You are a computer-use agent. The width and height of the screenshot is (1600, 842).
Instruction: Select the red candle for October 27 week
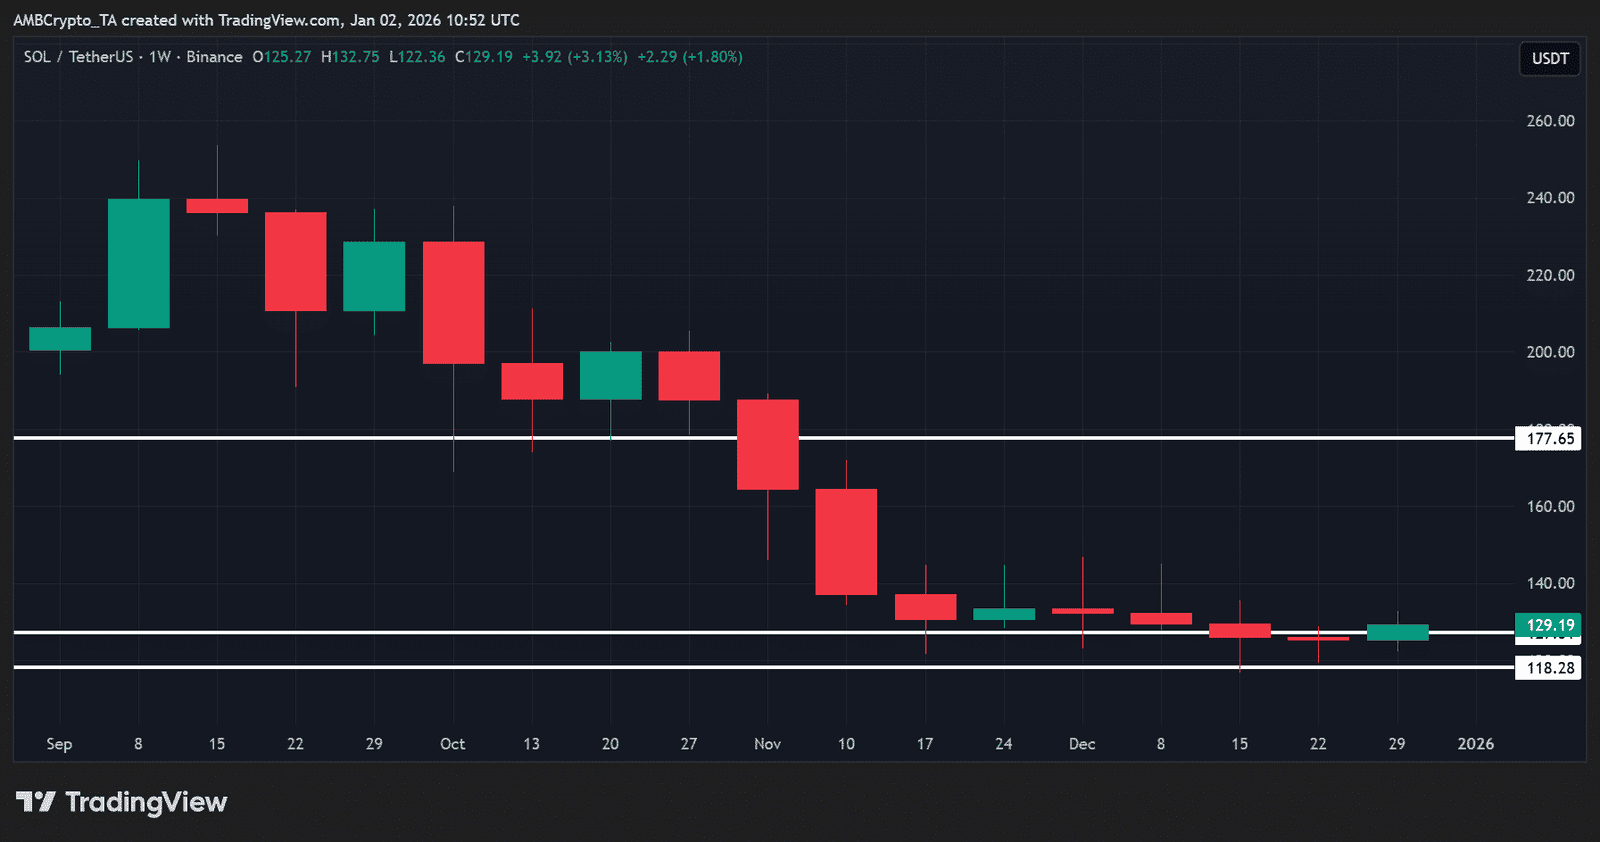click(x=689, y=376)
